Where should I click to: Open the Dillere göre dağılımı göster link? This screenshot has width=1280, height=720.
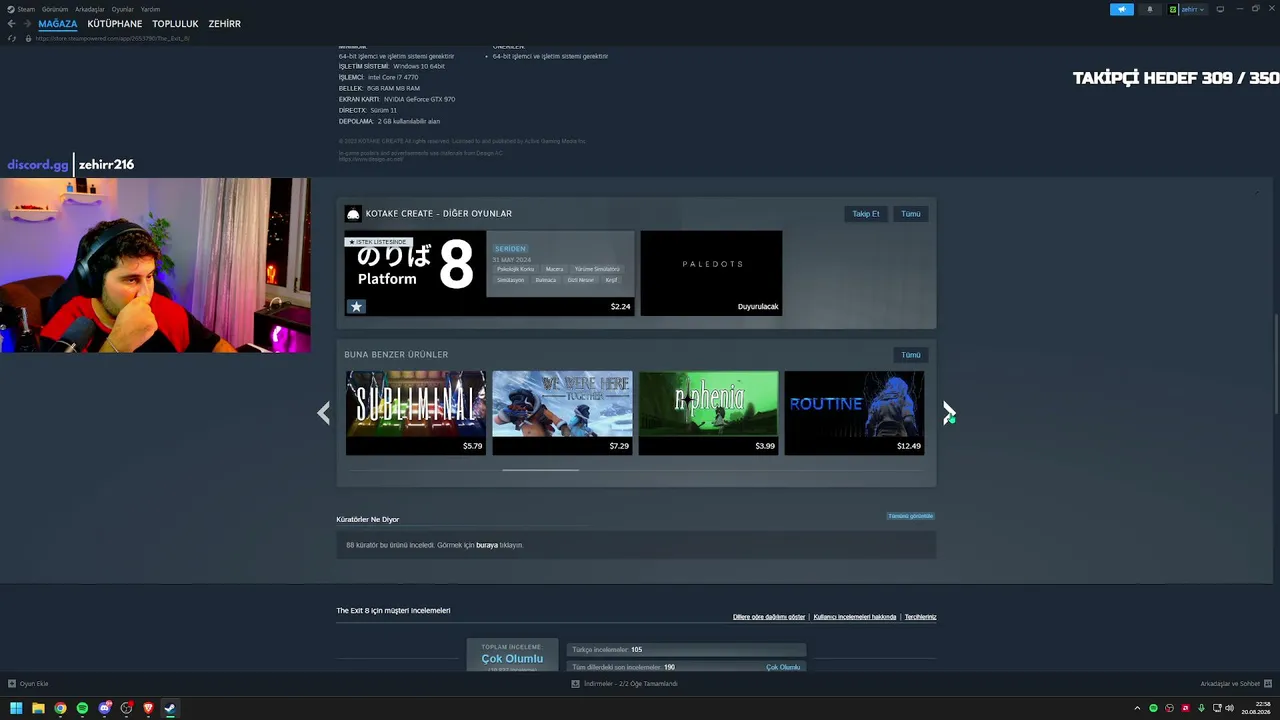[769, 617]
